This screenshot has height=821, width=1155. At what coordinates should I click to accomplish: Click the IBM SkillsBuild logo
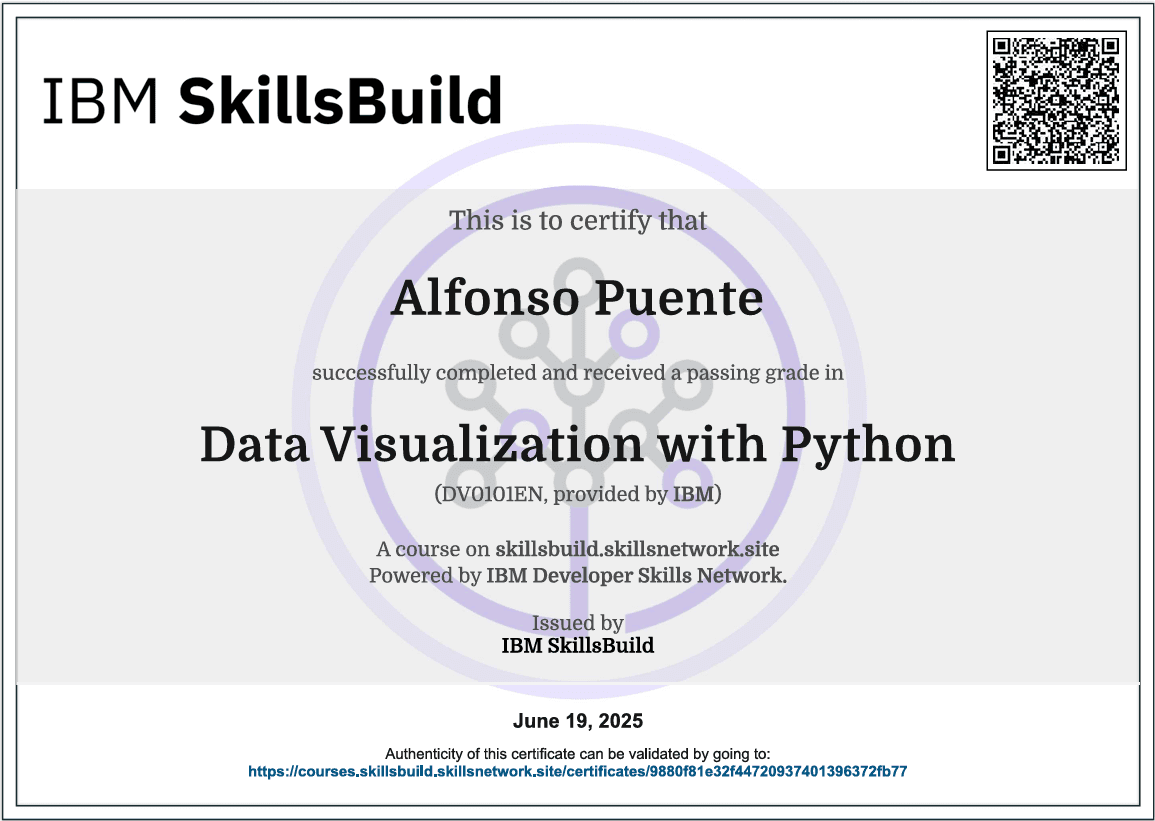[x=273, y=100]
